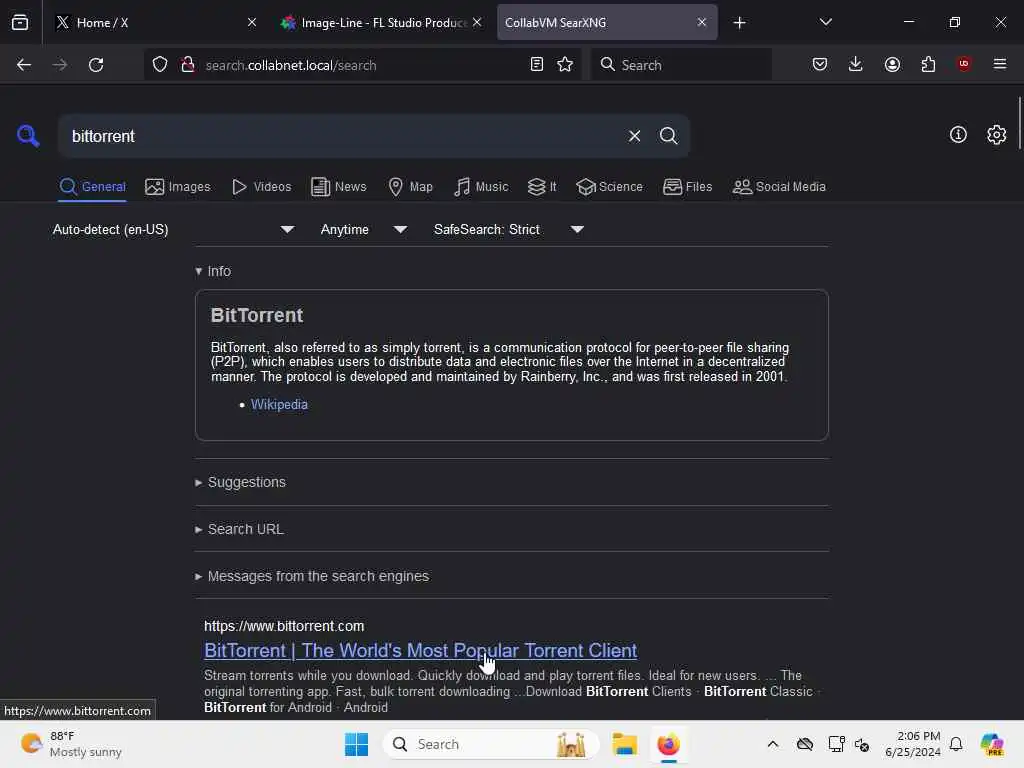The height and width of the screenshot is (768, 1024).
Task: Open the Firefox View button
Action: click(20, 22)
